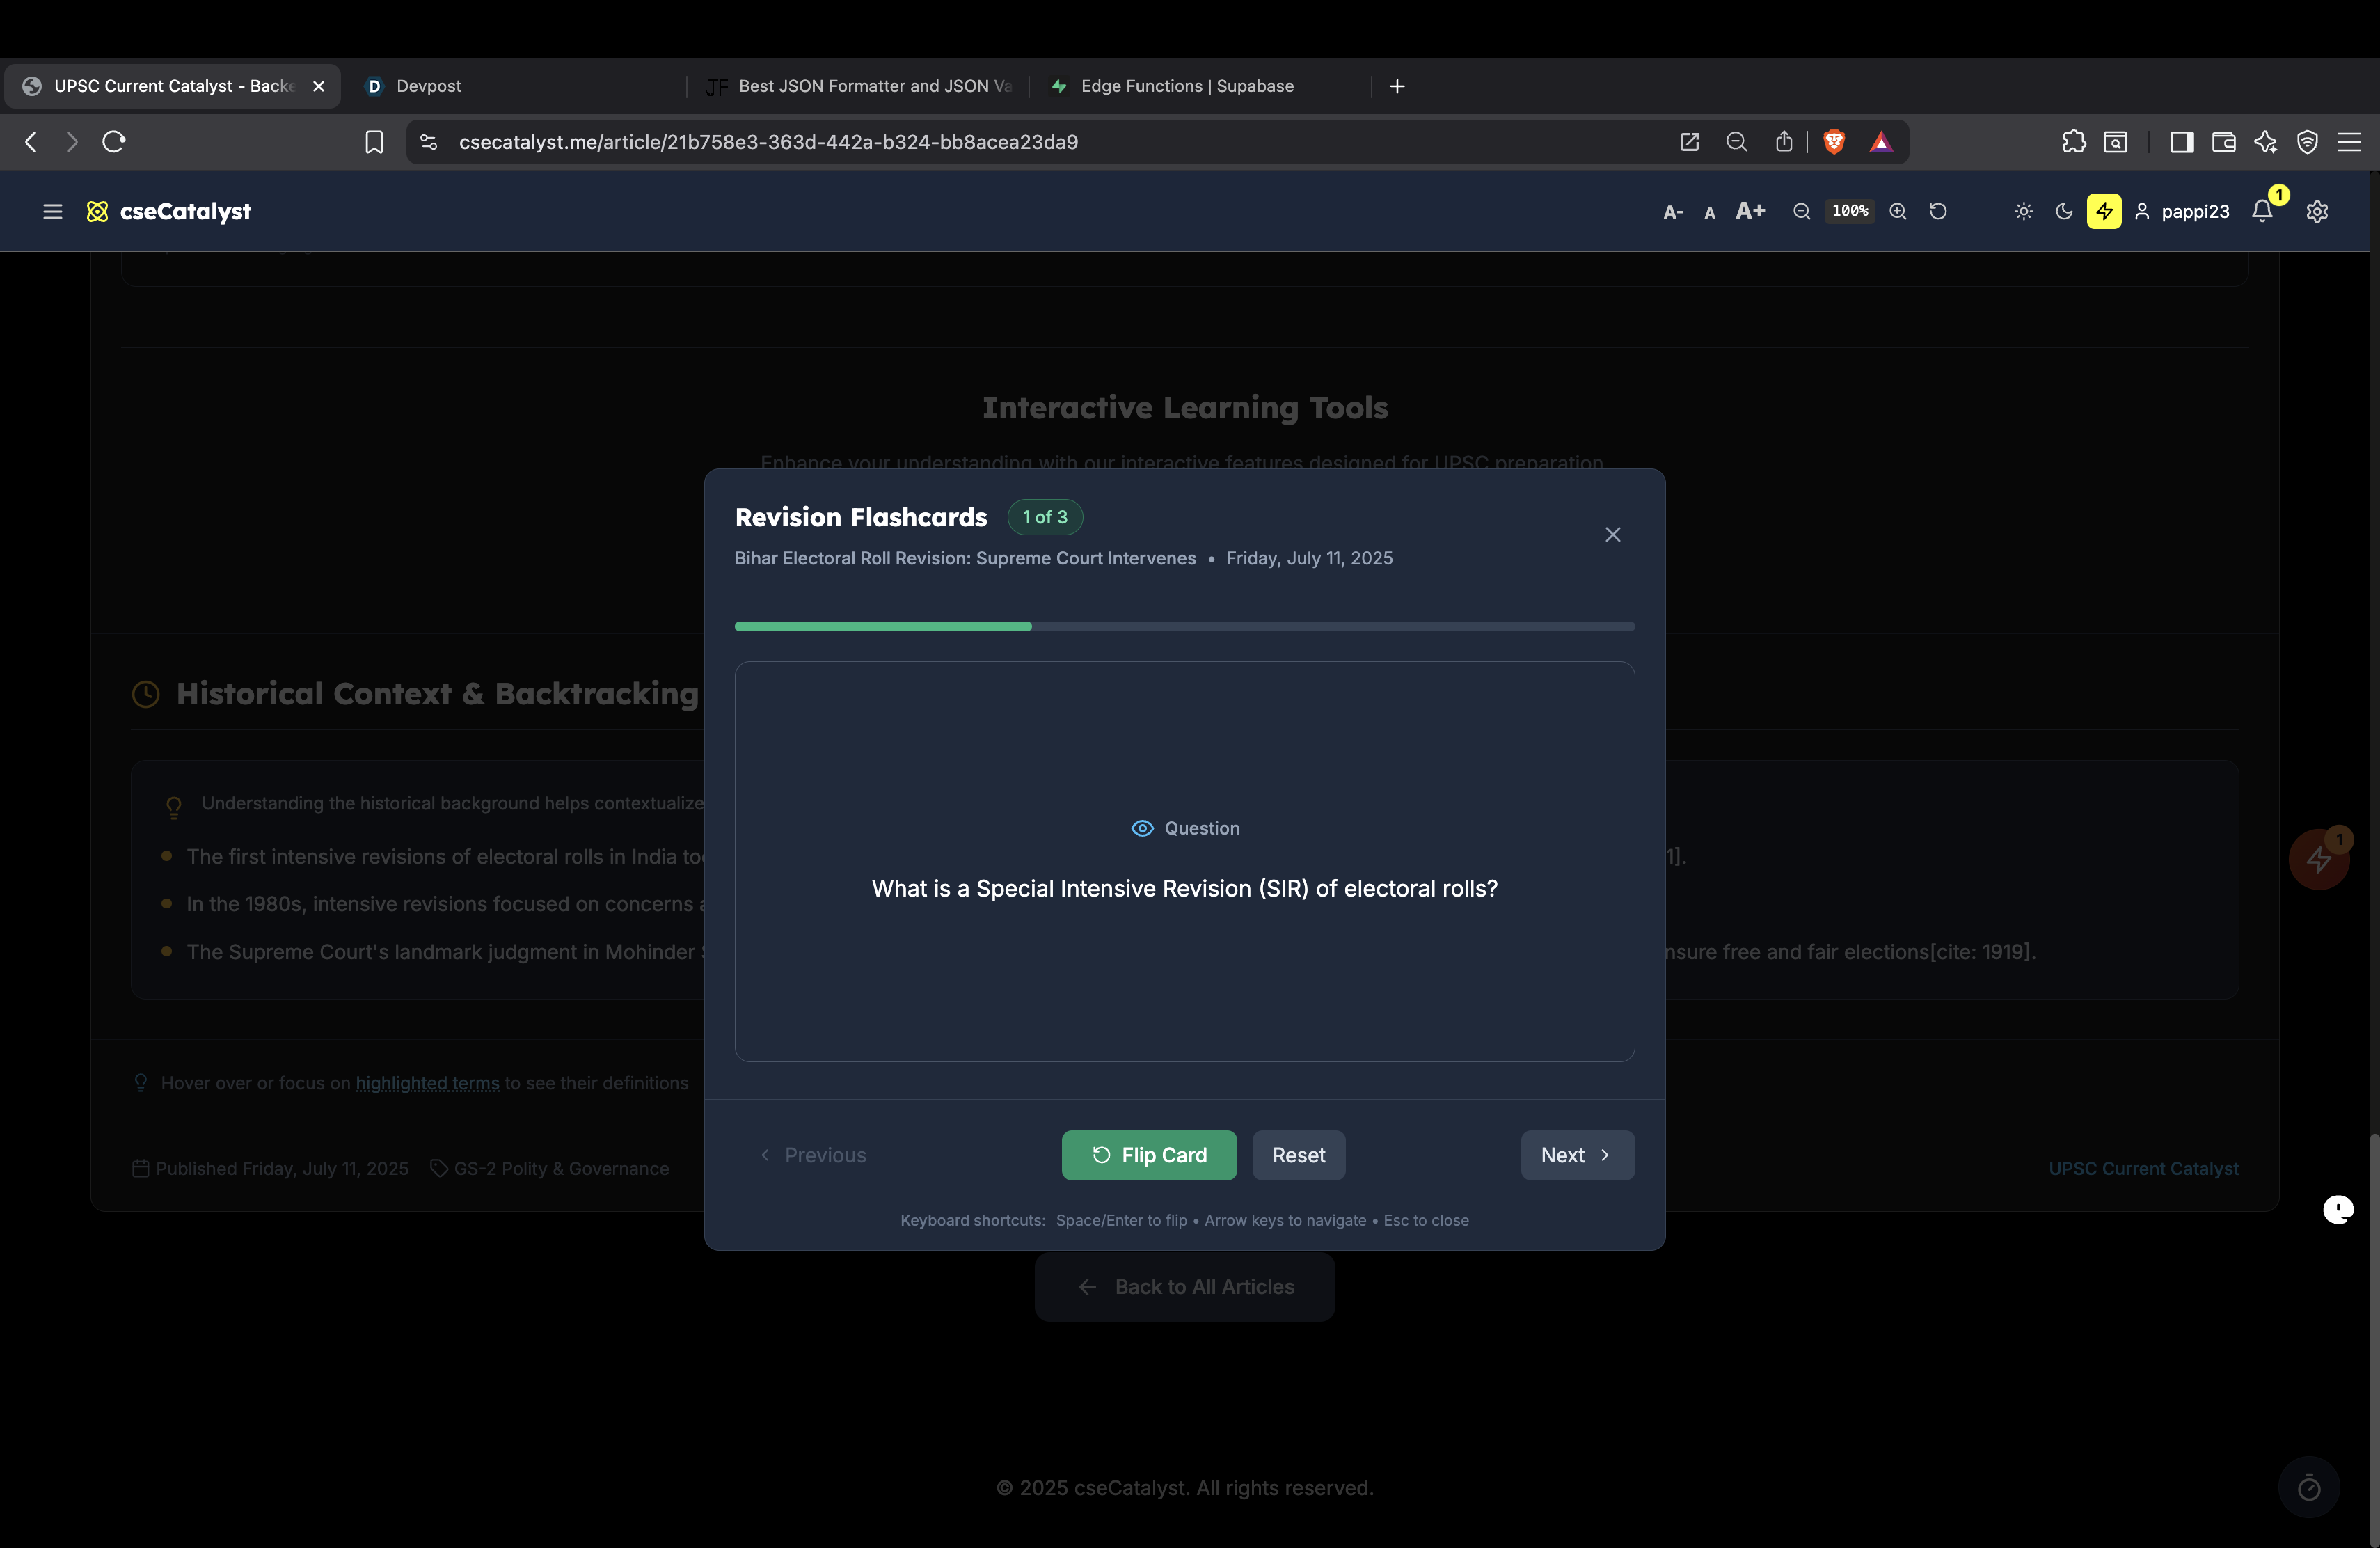Open Brave browser main menu
The height and width of the screenshot is (1548, 2380).
click(x=2349, y=142)
